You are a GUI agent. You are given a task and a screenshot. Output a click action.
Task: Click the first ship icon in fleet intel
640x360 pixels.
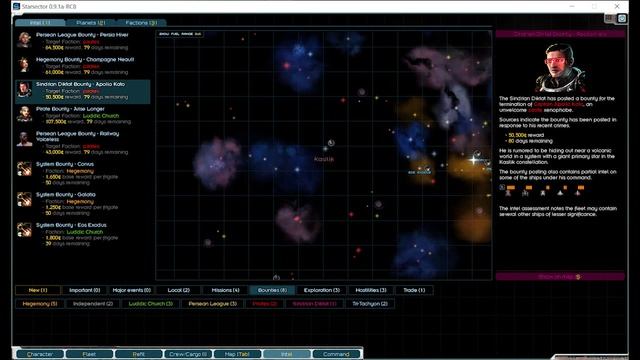pyautogui.click(x=508, y=192)
